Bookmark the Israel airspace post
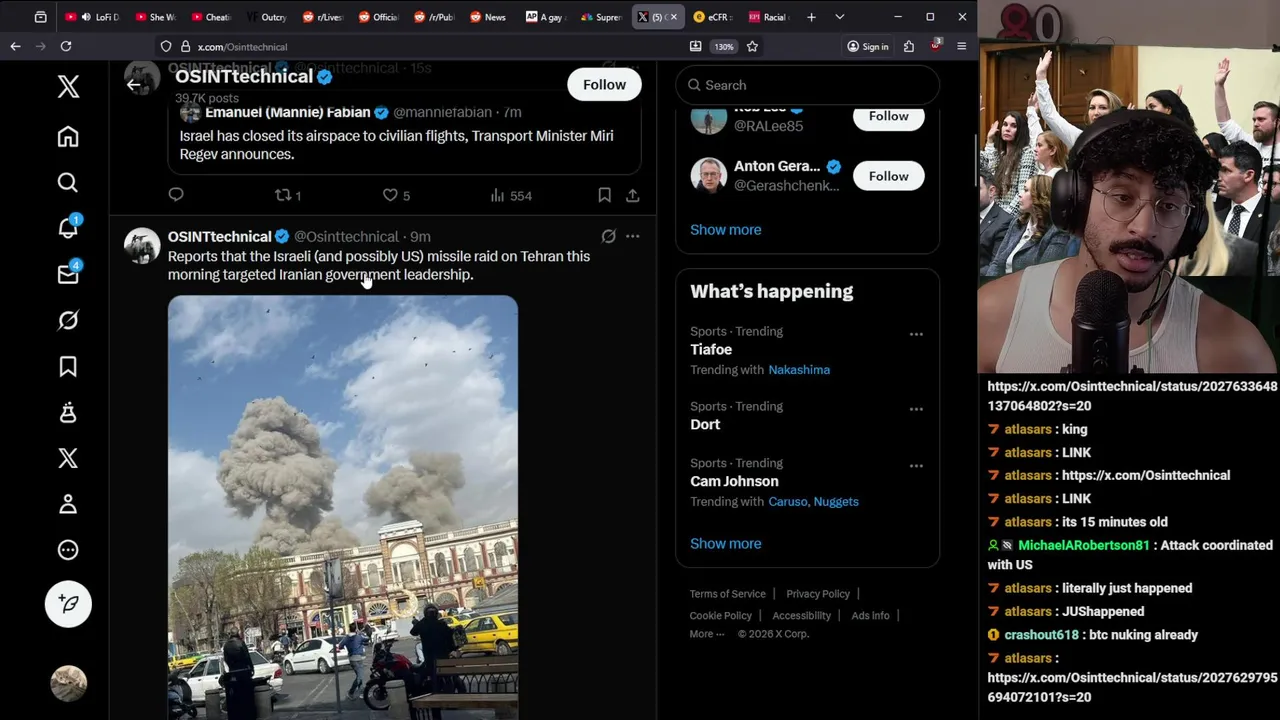Viewport: 1280px width, 720px height. point(604,195)
